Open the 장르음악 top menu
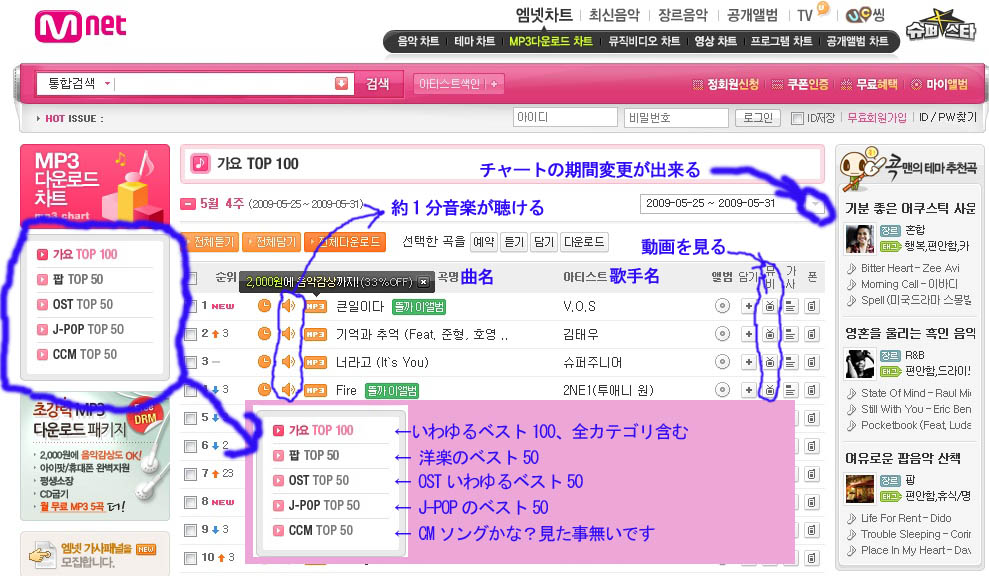This screenshot has width=989, height=576. click(683, 15)
